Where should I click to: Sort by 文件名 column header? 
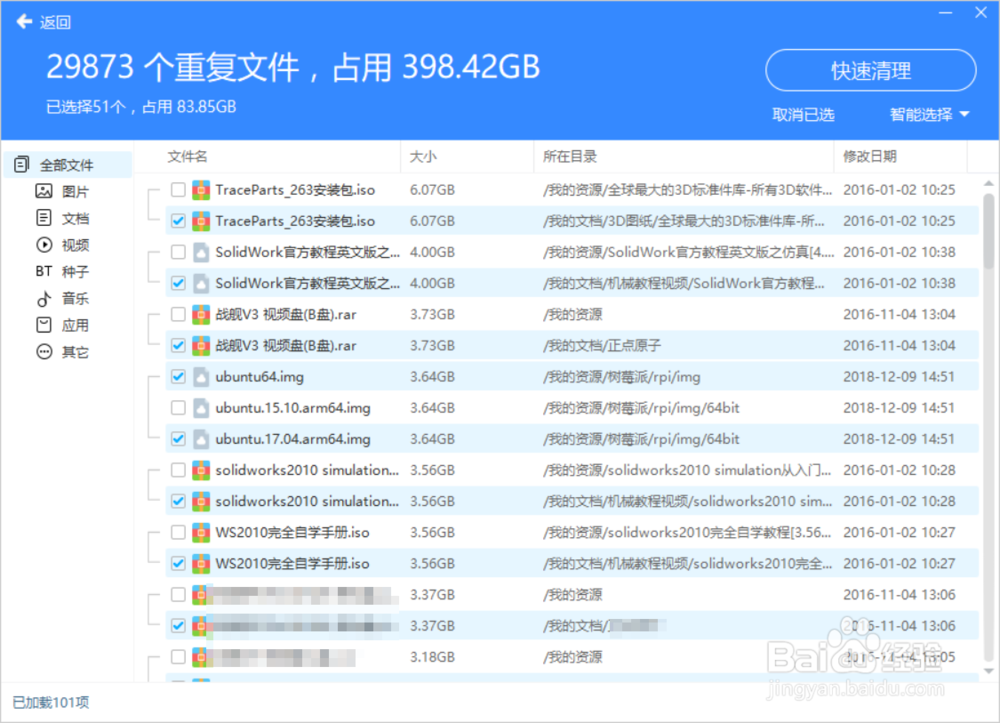coord(187,156)
